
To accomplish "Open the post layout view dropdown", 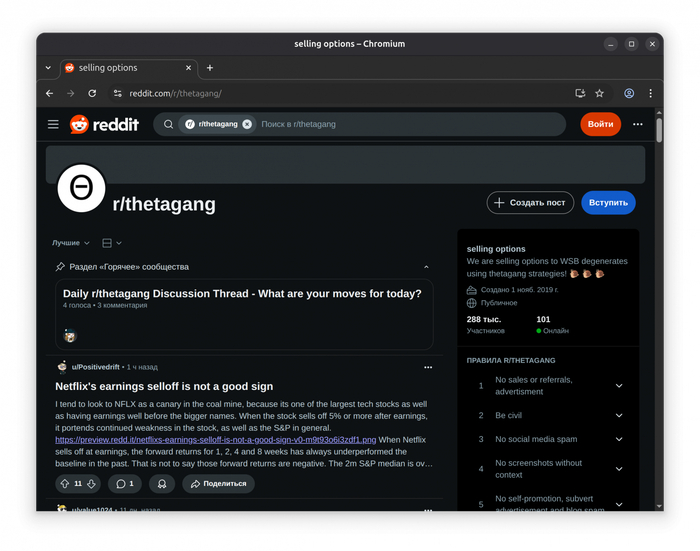I will pos(112,243).
